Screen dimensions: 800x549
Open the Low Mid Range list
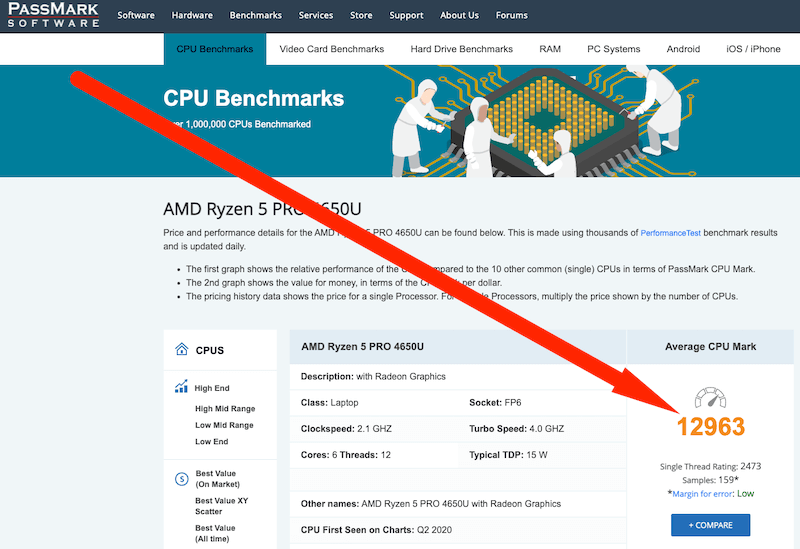[224, 425]
